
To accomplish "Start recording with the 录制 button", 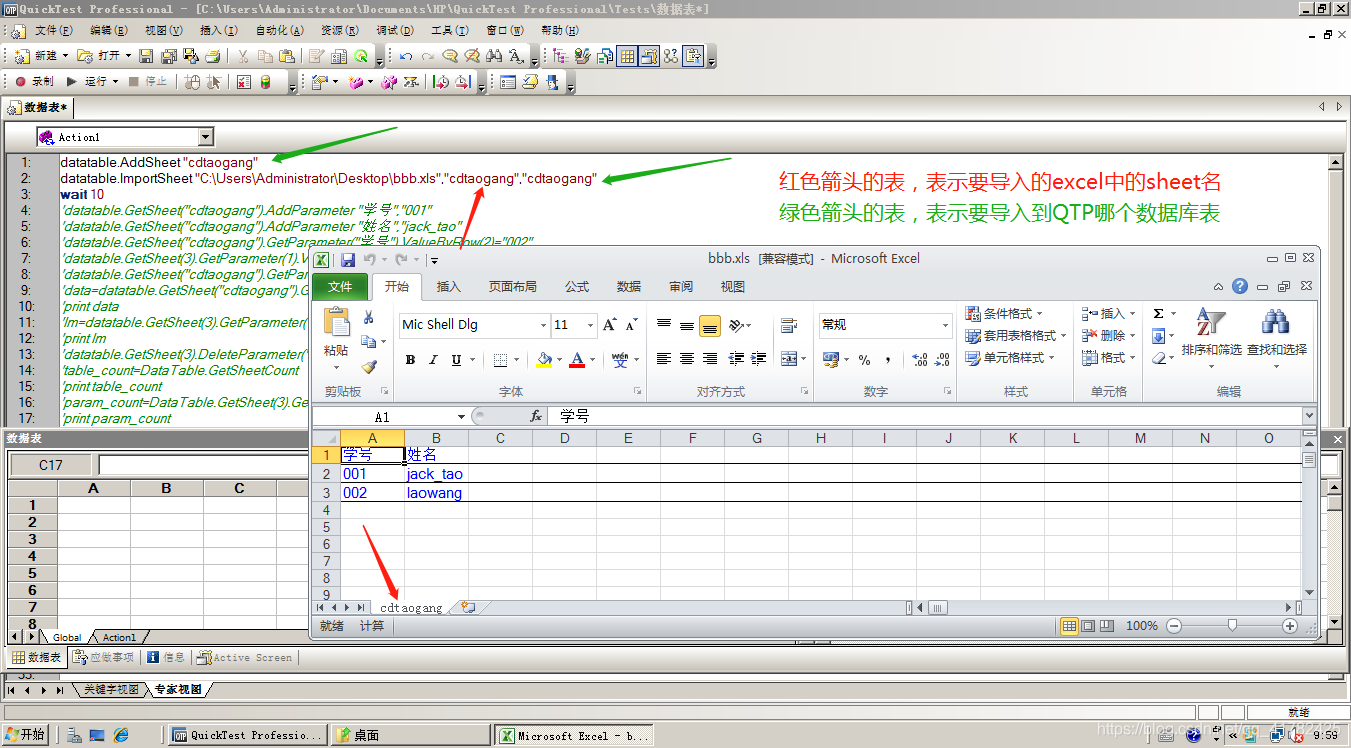I will [34, 82].
